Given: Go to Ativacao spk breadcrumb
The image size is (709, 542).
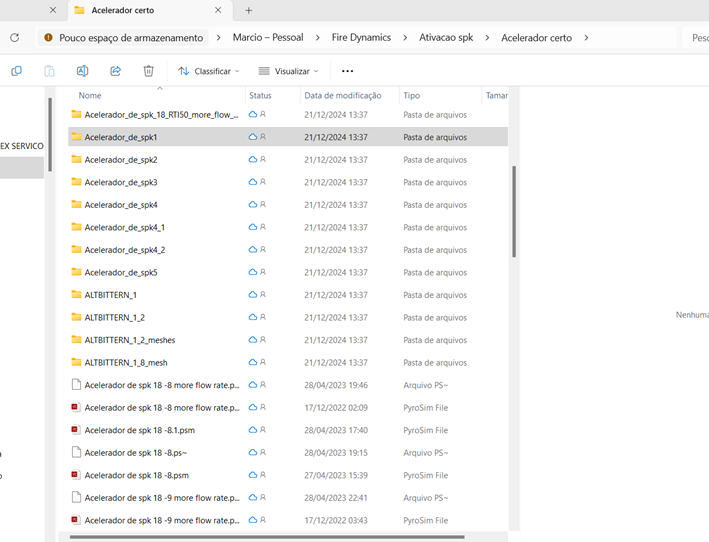Looking at the screenshot, I should (x=446, y=38).
